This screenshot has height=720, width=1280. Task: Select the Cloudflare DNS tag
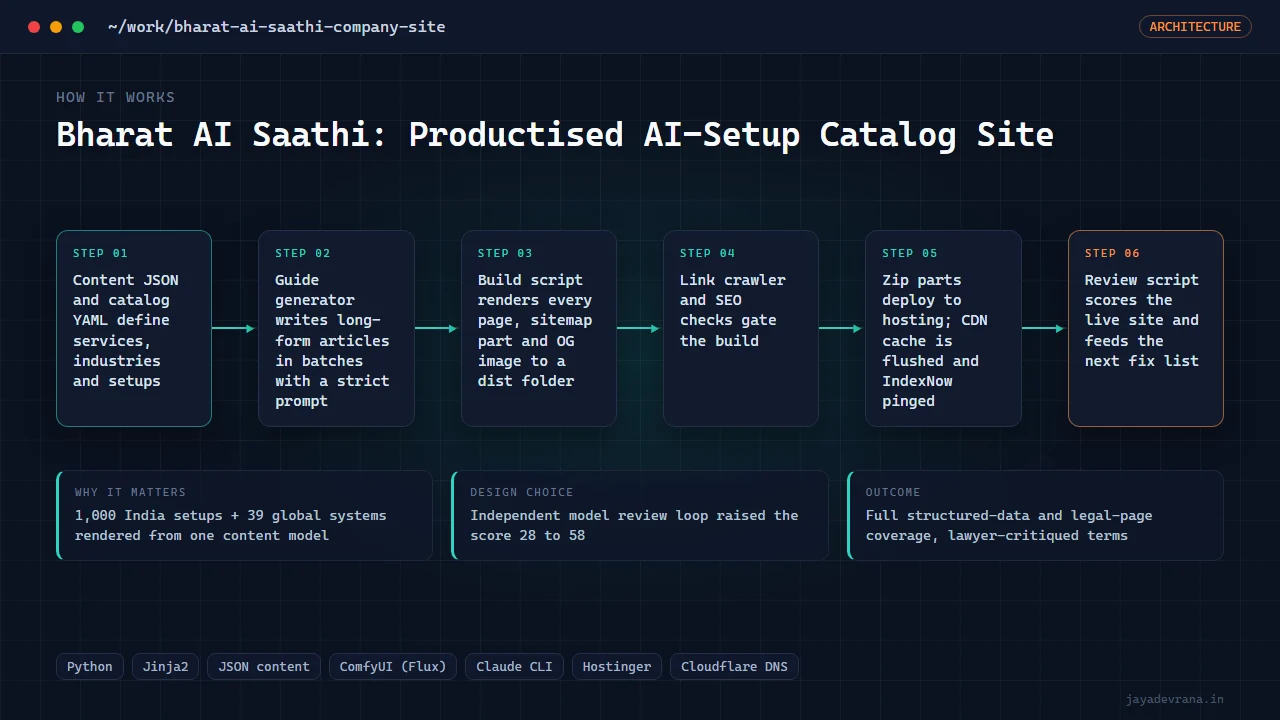[x=734, y=666]
